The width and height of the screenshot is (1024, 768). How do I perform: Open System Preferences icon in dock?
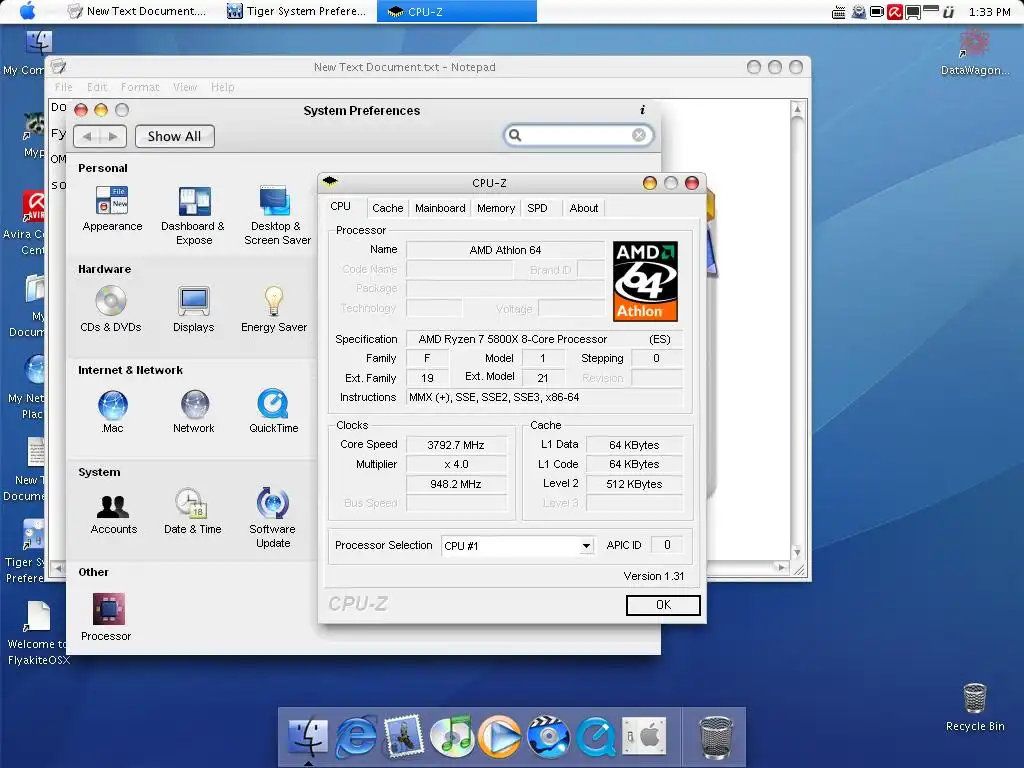coord(644,737)
